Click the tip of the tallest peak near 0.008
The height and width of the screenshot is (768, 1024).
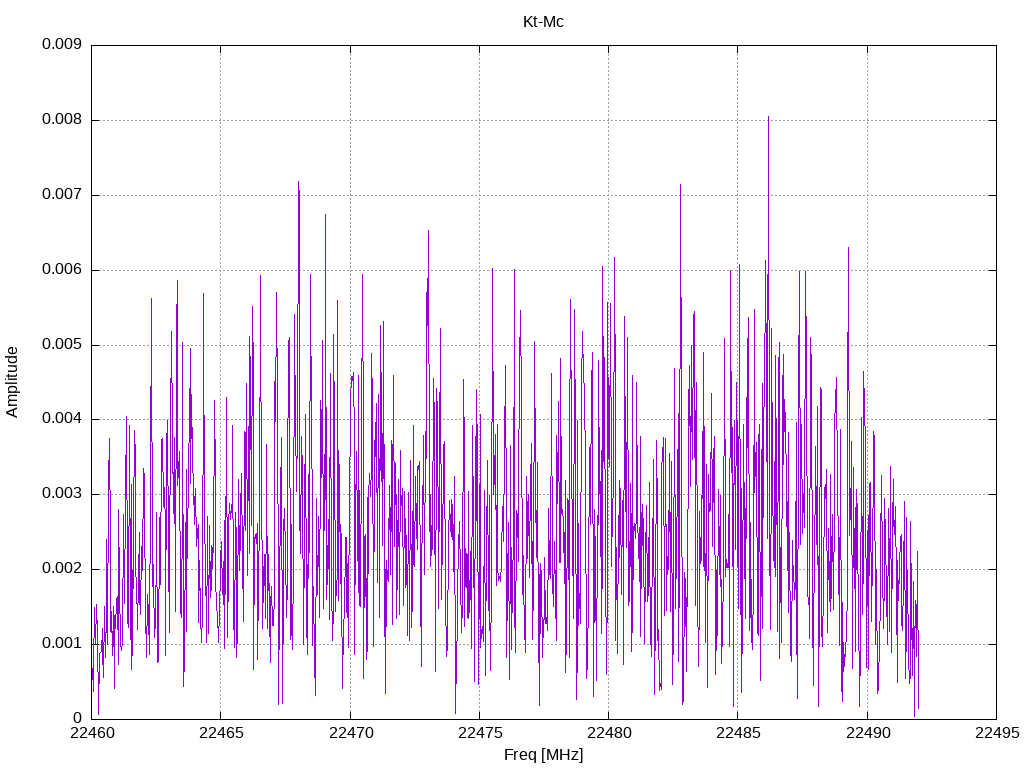click(768, 117)
